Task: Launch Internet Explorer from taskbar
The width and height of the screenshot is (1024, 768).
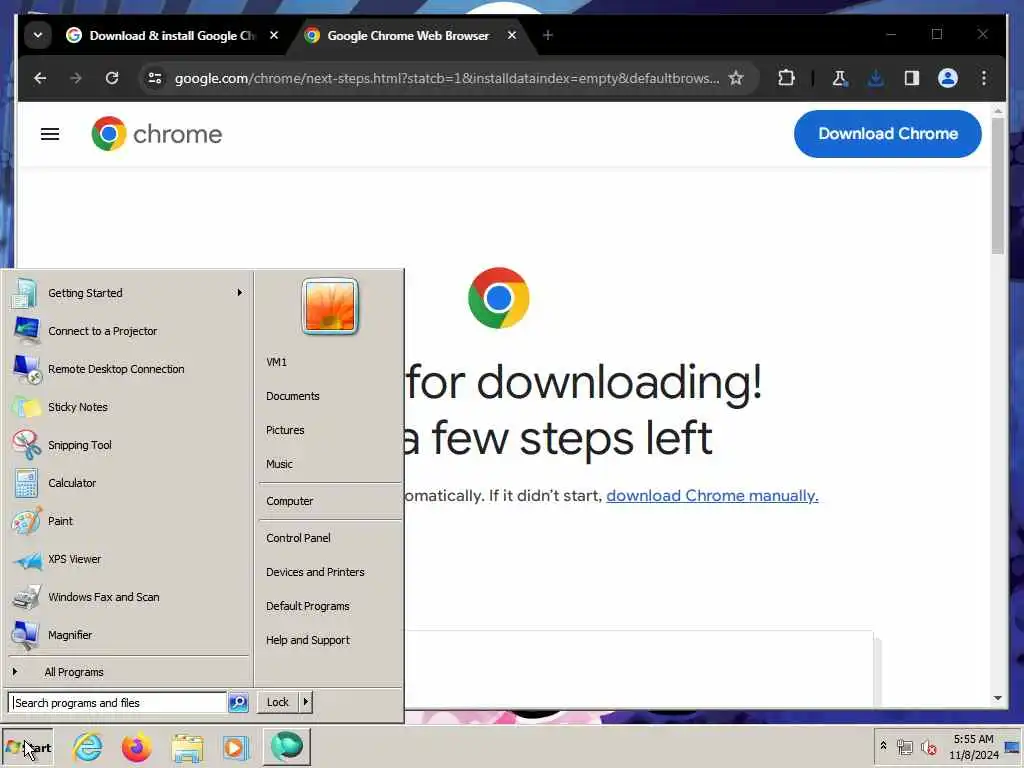Action: point(88,747)
